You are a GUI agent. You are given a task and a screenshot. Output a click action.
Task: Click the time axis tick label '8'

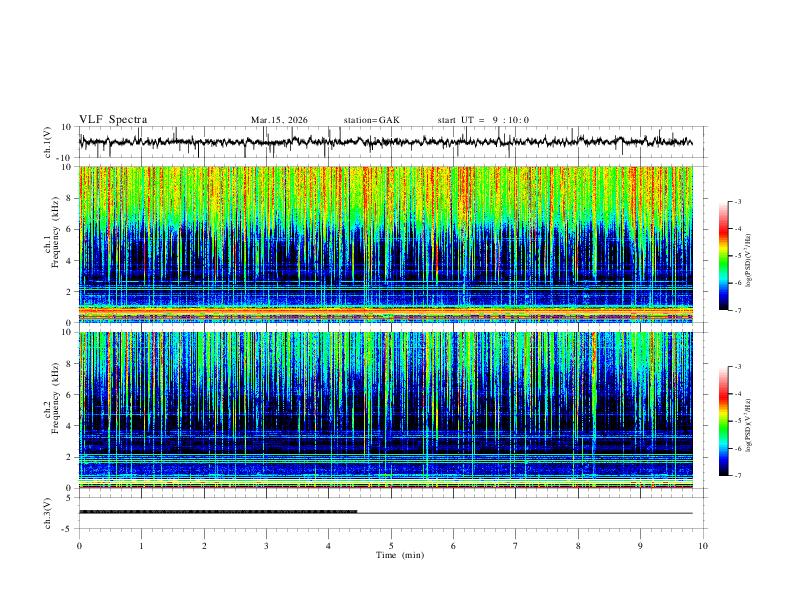tap(578, 546)
